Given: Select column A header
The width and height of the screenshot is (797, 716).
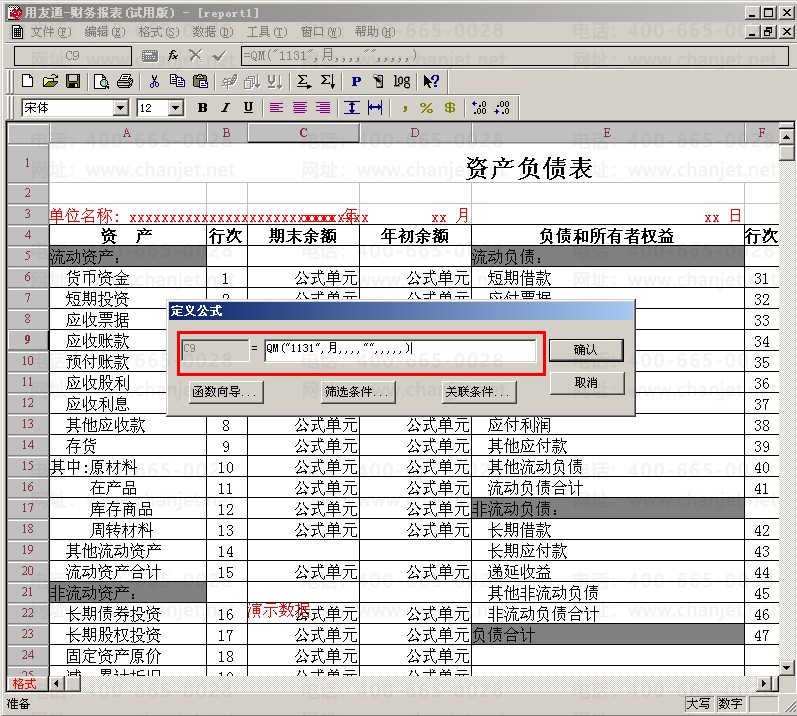Looking at the screenshot, I should click(127, 133).
